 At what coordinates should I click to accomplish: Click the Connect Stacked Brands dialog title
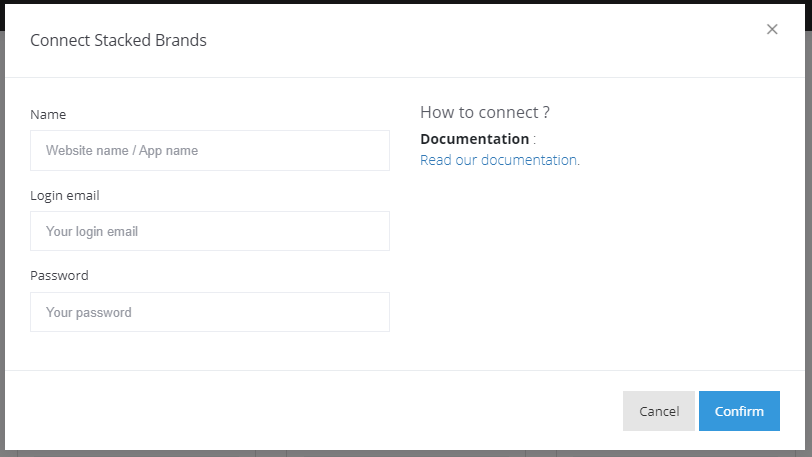pyautogui.click(x=118, y=41)
